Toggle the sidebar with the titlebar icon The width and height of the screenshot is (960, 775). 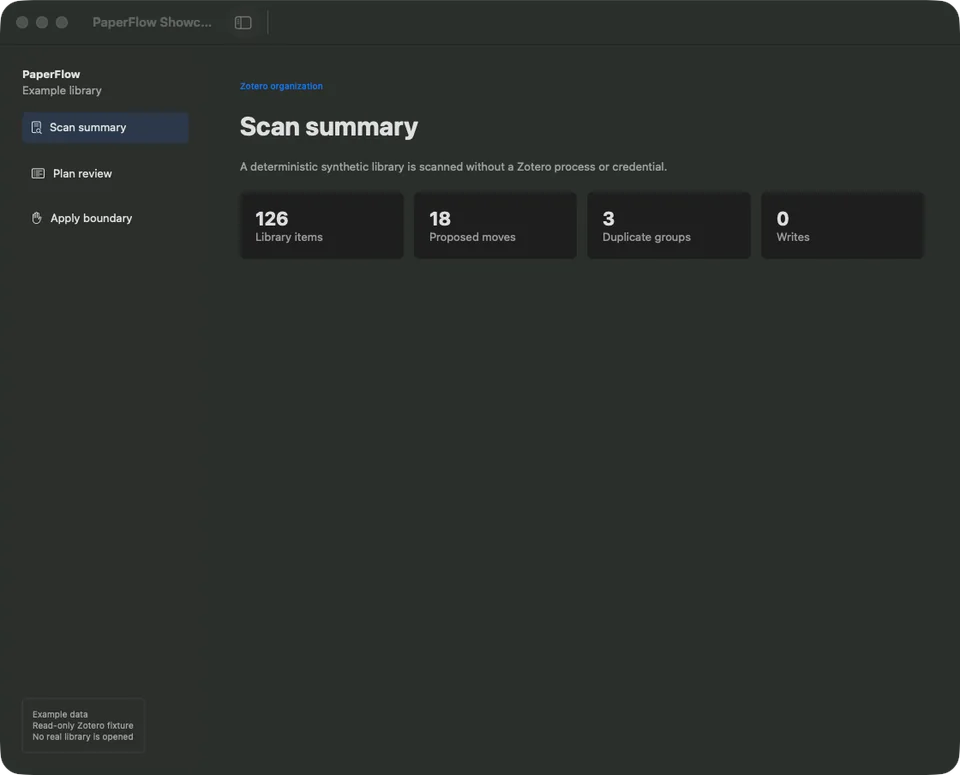[243, 23]
